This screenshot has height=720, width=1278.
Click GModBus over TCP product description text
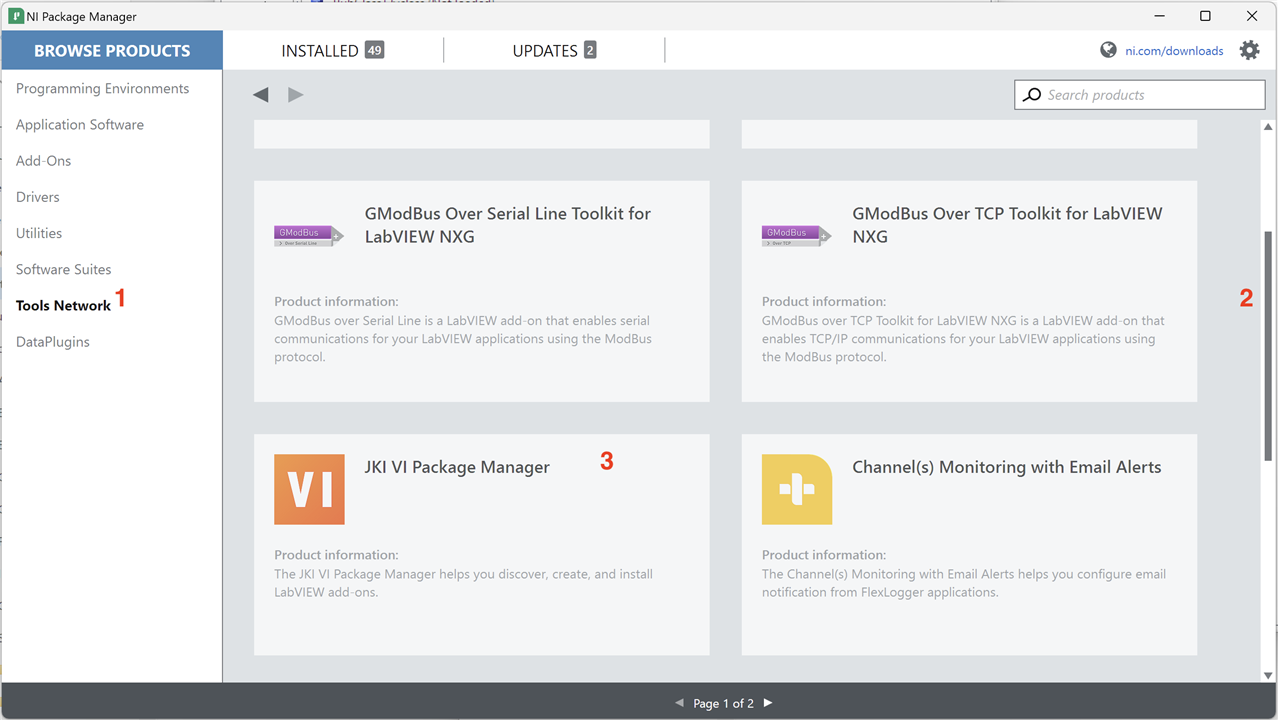[x=963, y=339]
